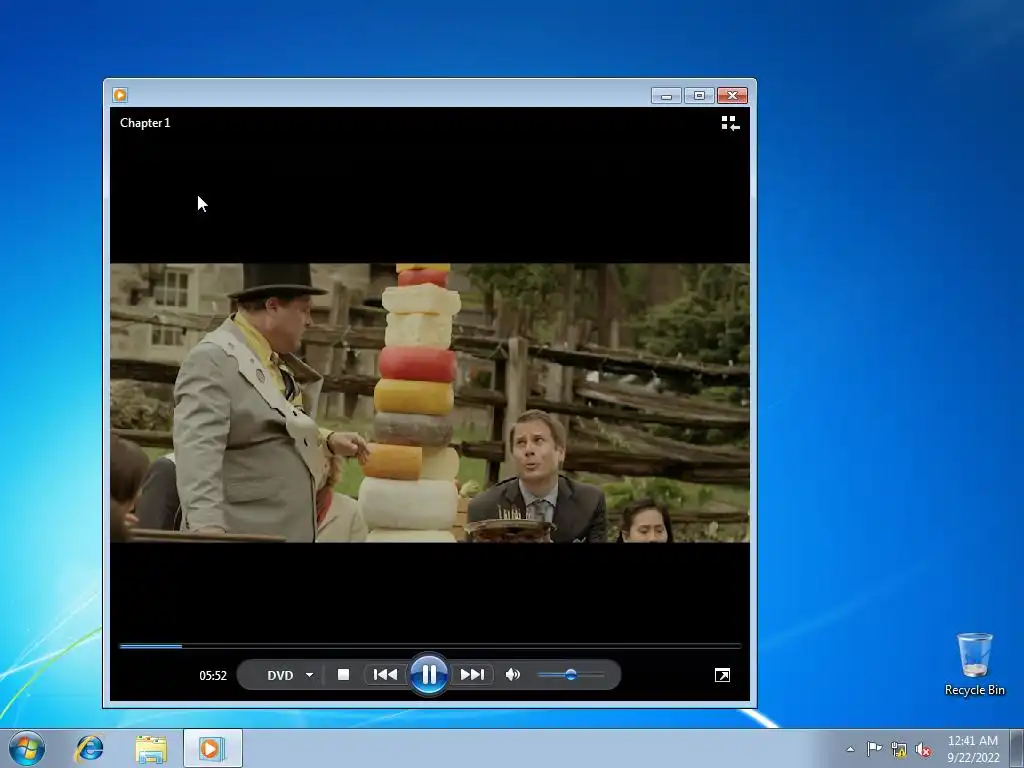
Task: Minimize the Media Player window
Action: 666,96
